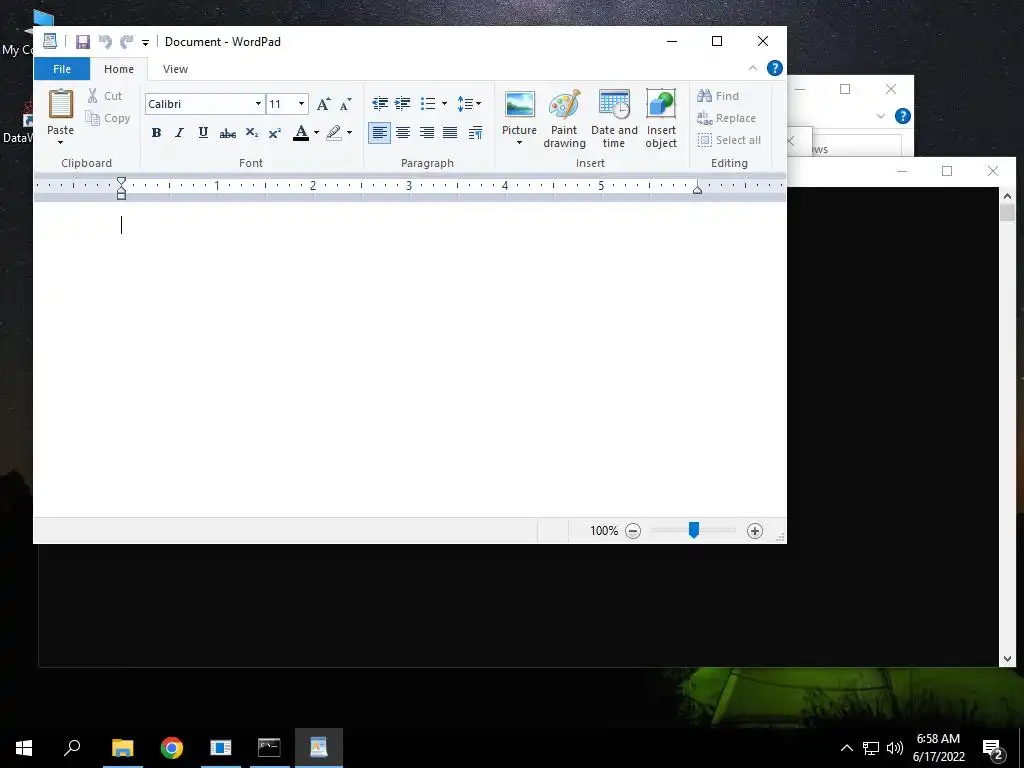
Task: Toggle Bold formatting
Action: click(156, 133)
